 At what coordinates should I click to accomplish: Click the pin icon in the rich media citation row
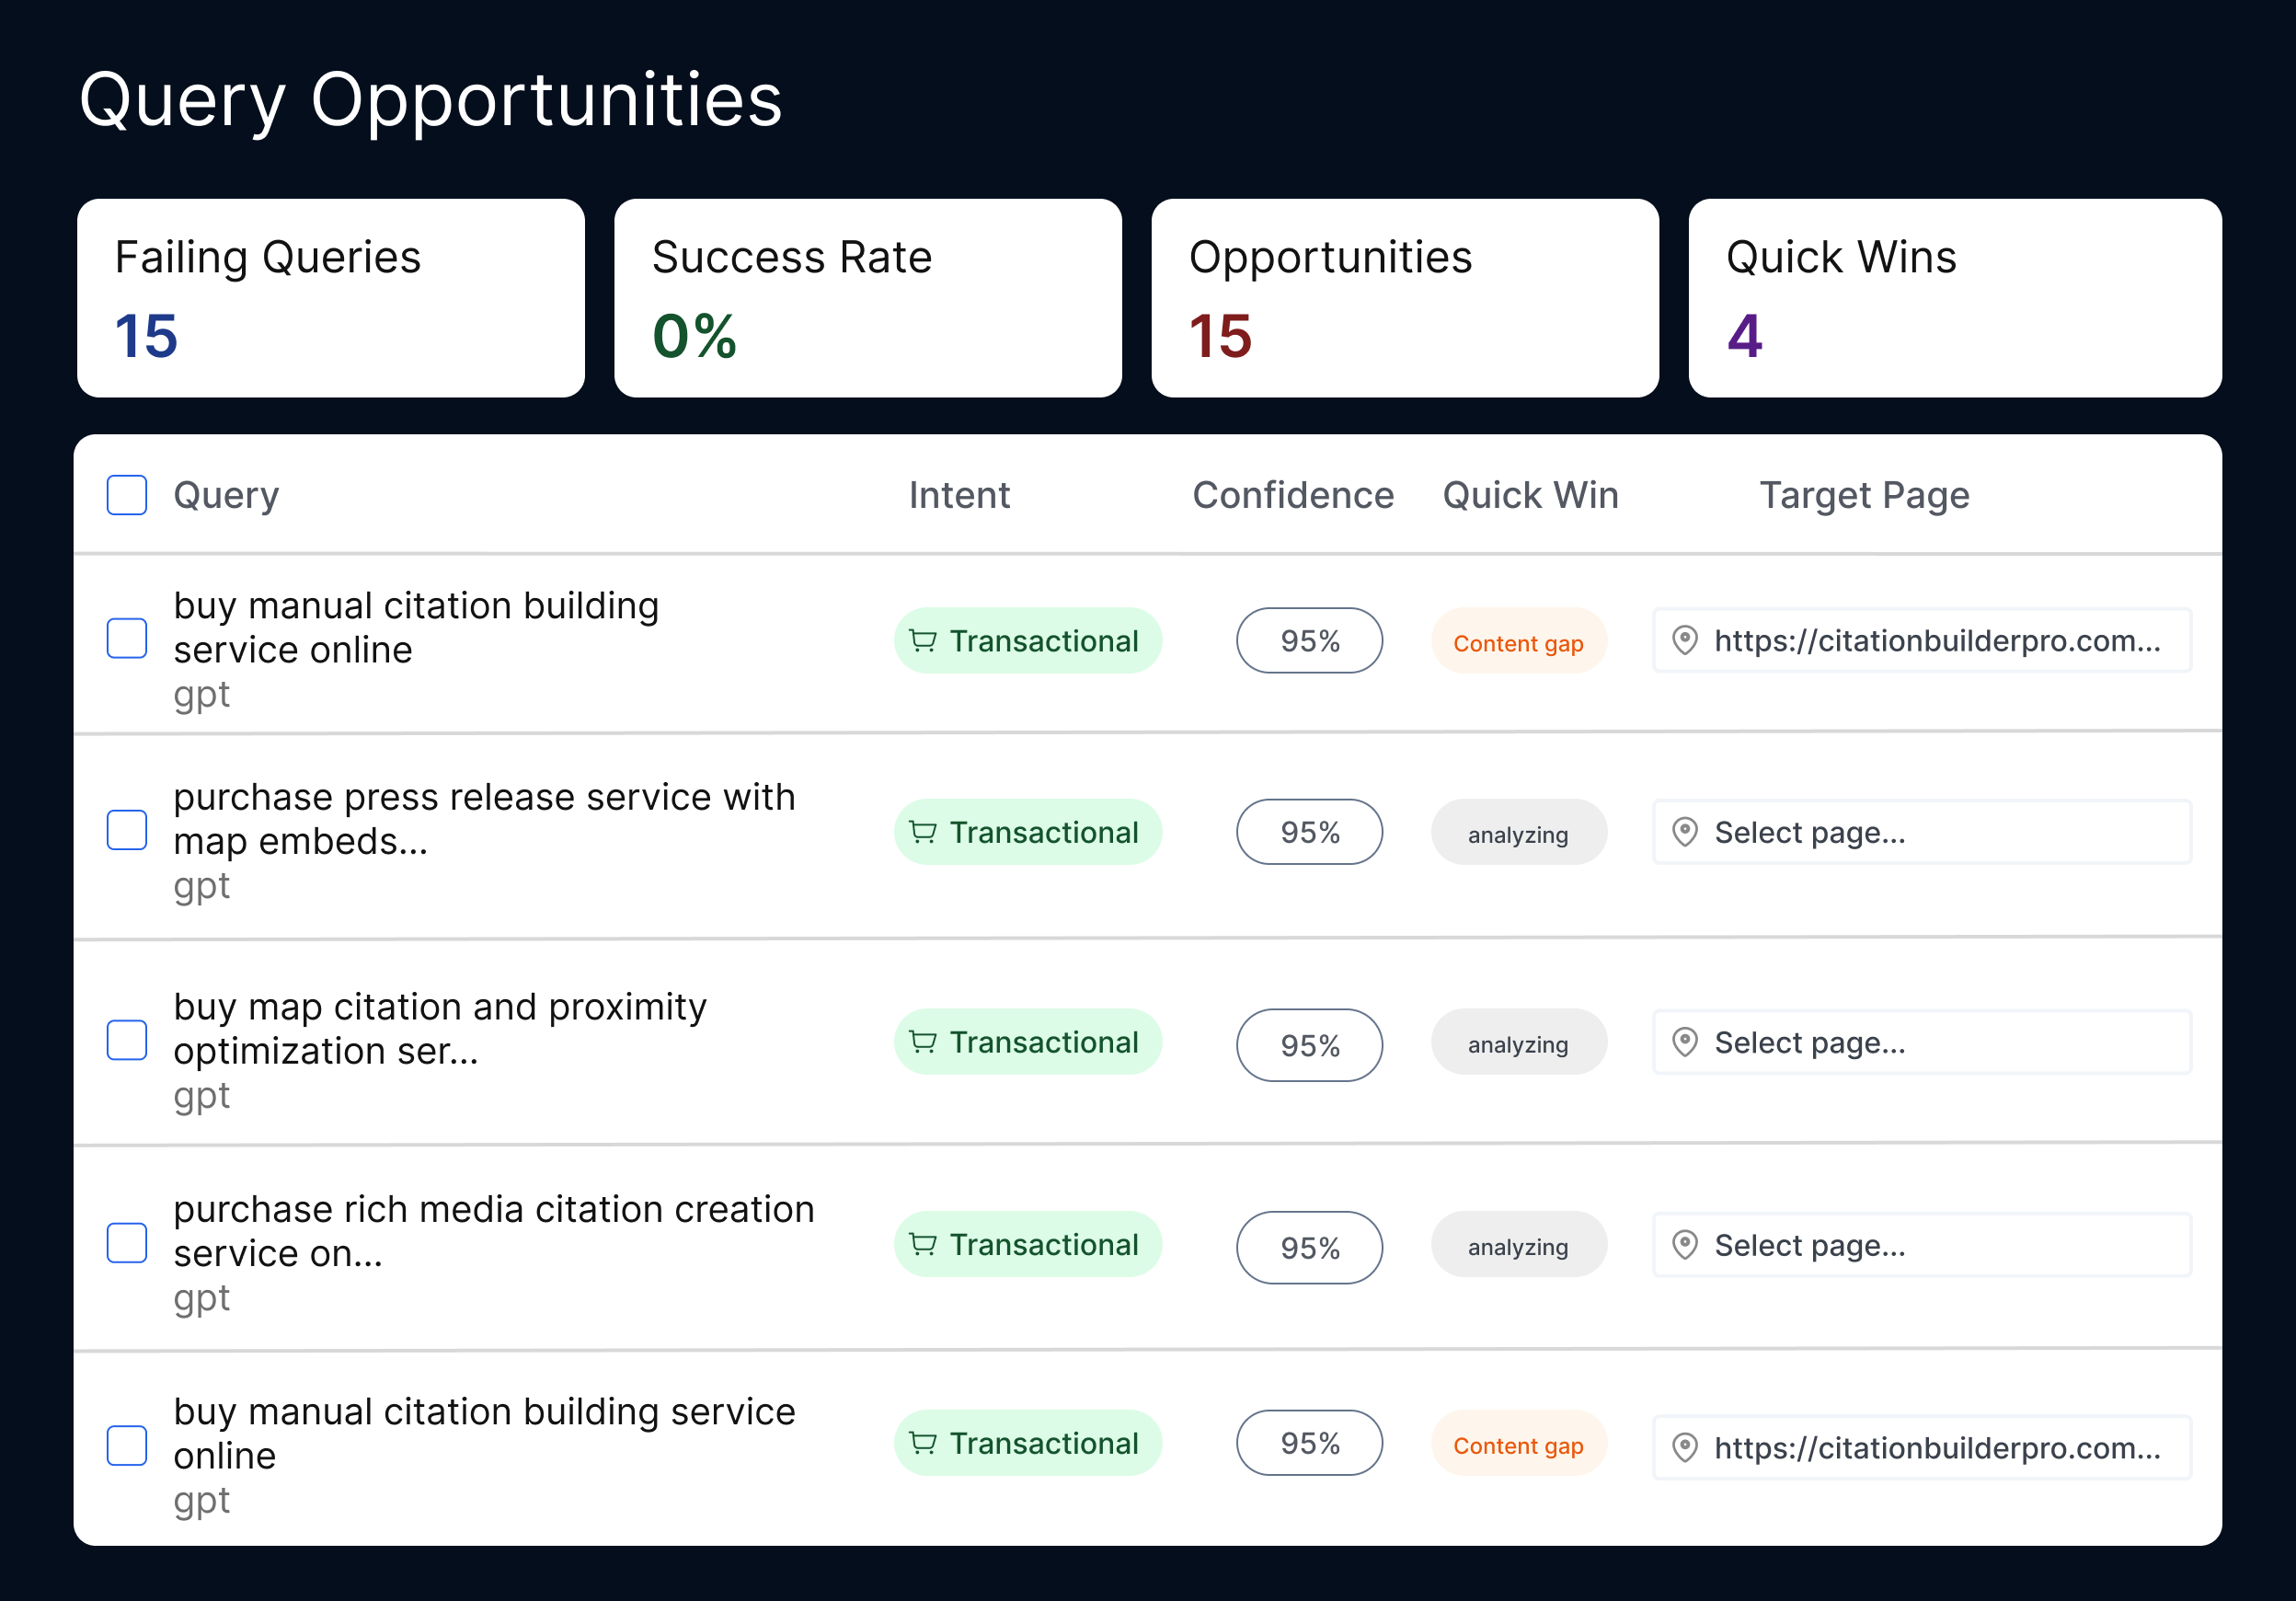[1685, 1245]
